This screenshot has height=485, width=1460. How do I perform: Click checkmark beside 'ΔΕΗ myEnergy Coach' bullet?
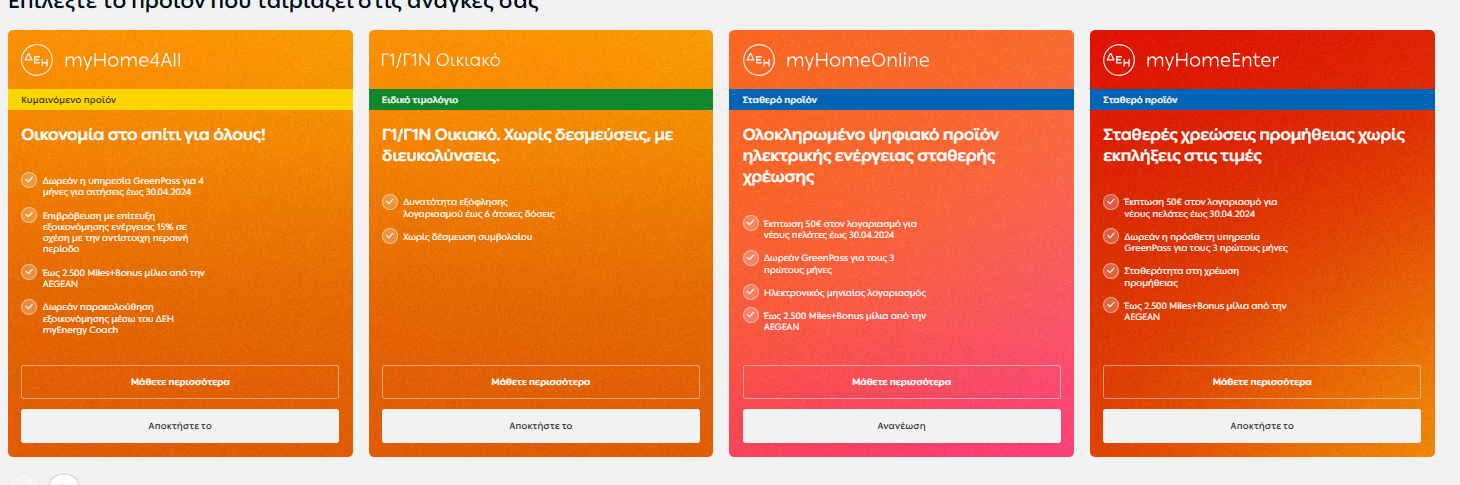(x=28, y=306)
